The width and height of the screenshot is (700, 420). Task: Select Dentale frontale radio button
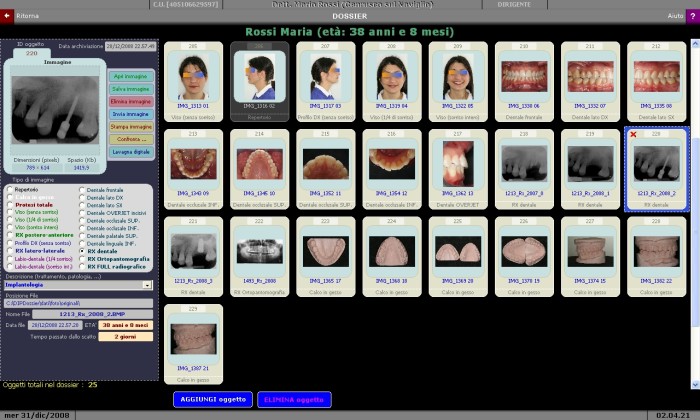[82, 190]
